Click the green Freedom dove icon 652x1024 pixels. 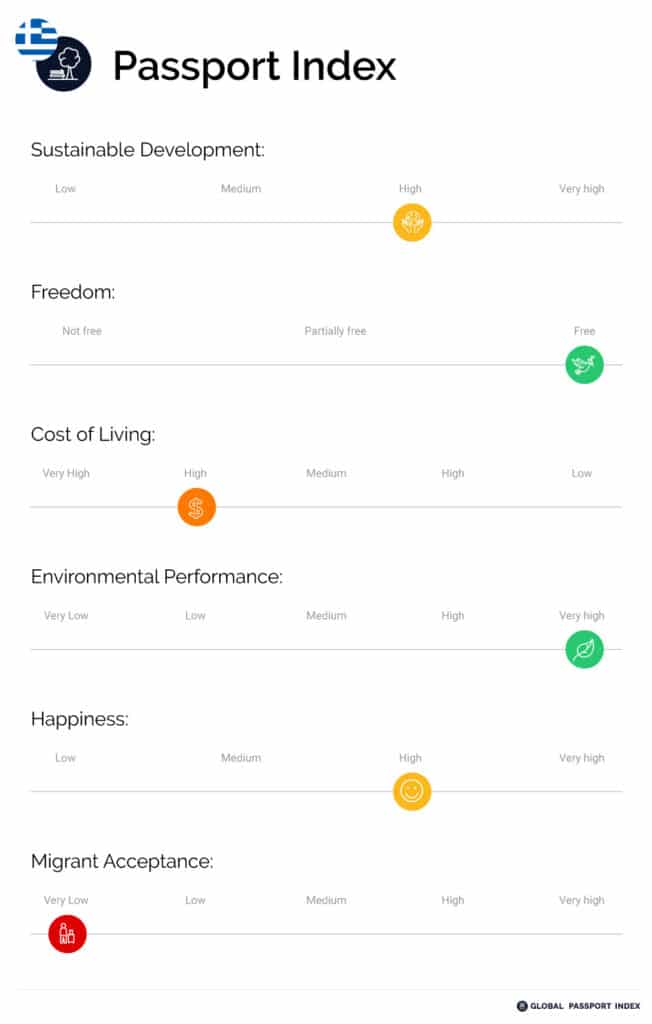click(x=584, y=364)
